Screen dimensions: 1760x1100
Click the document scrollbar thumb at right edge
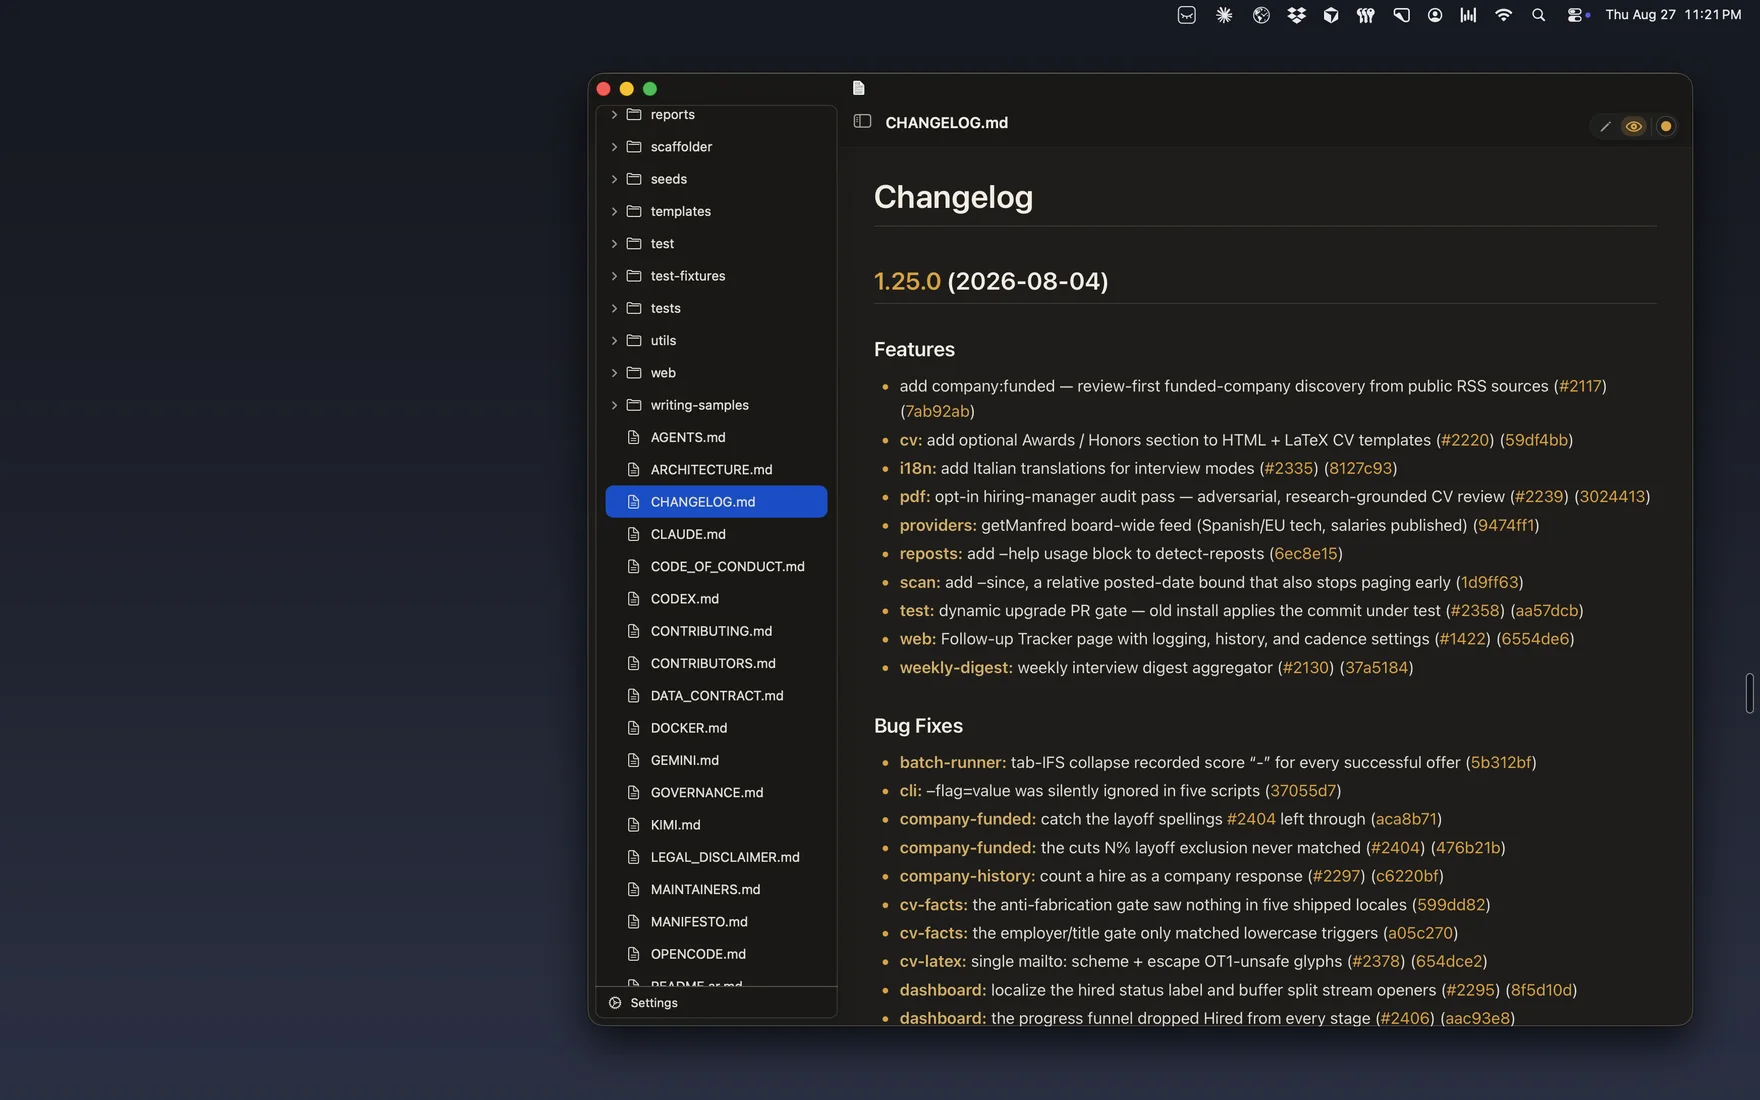(x=1749, y=693)
